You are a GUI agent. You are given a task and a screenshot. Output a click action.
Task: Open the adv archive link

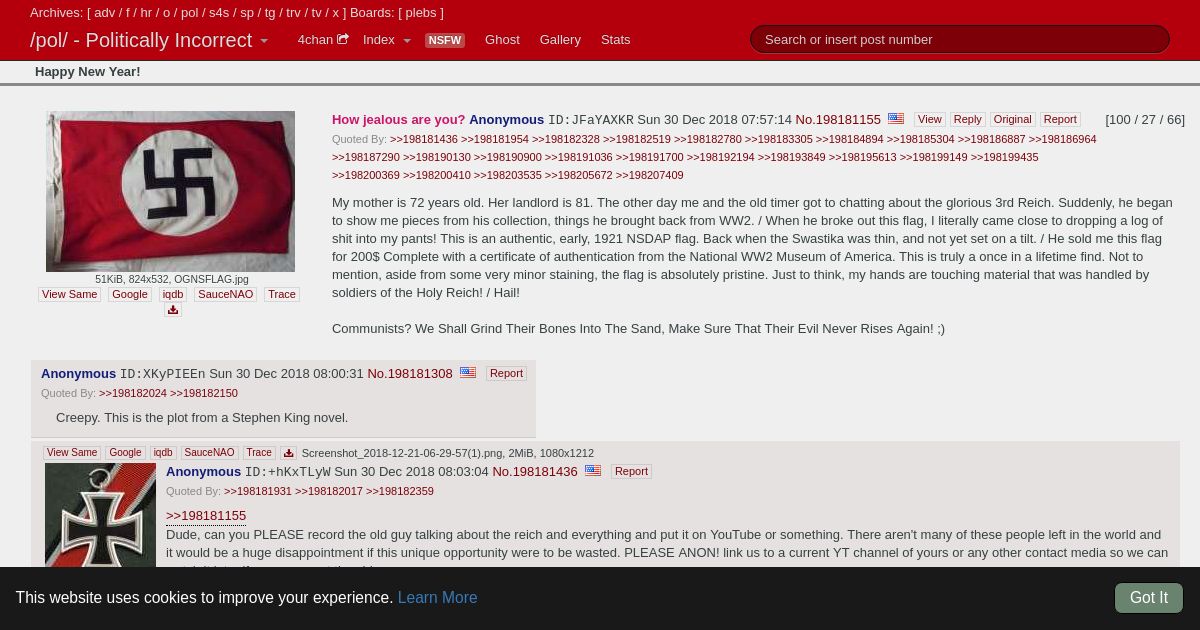click(105, 13)
